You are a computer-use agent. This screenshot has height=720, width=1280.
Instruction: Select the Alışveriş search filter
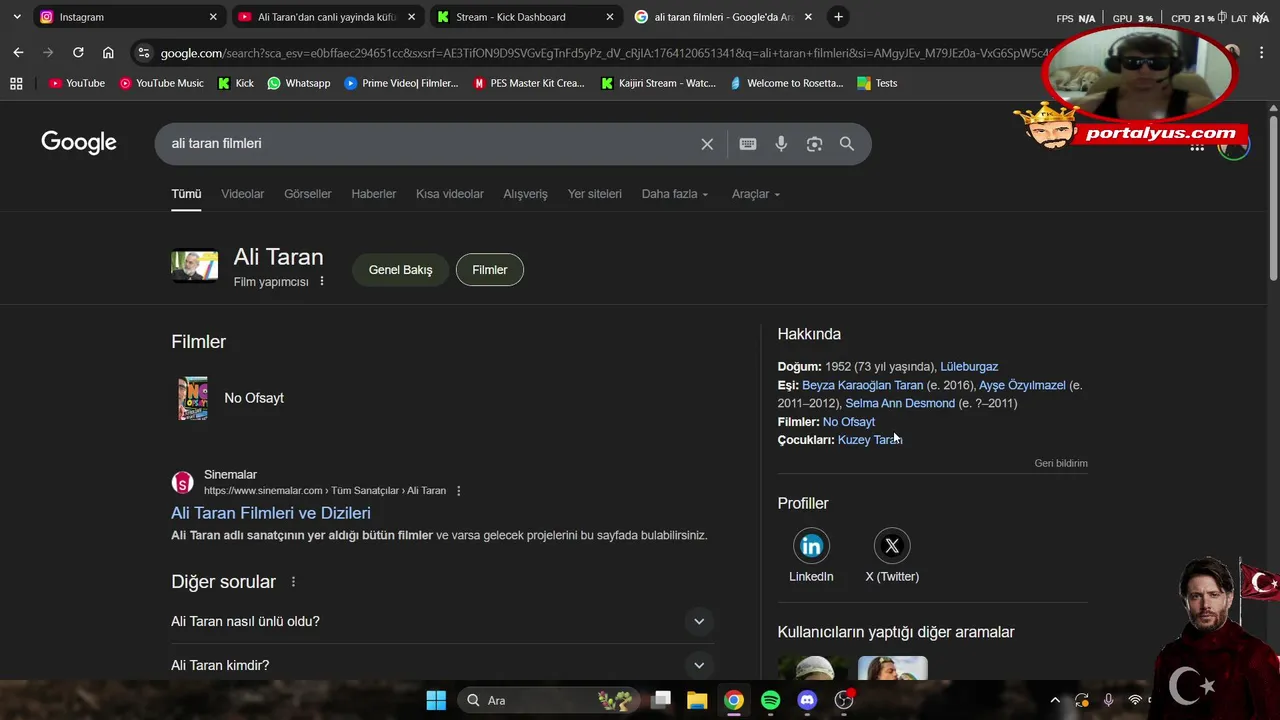[x=525, y=194]
